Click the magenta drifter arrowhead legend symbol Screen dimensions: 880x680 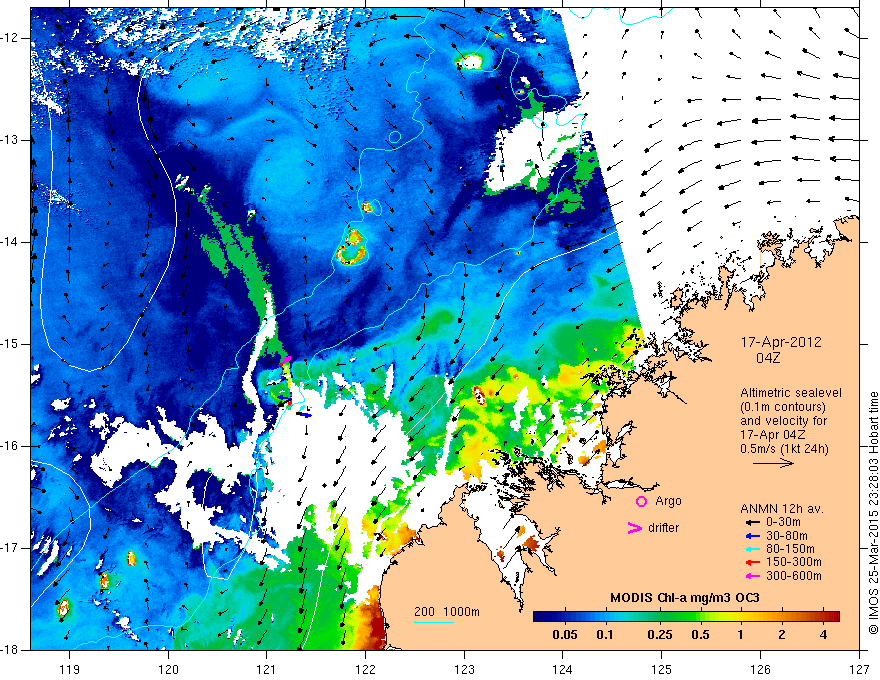(634, 527)
